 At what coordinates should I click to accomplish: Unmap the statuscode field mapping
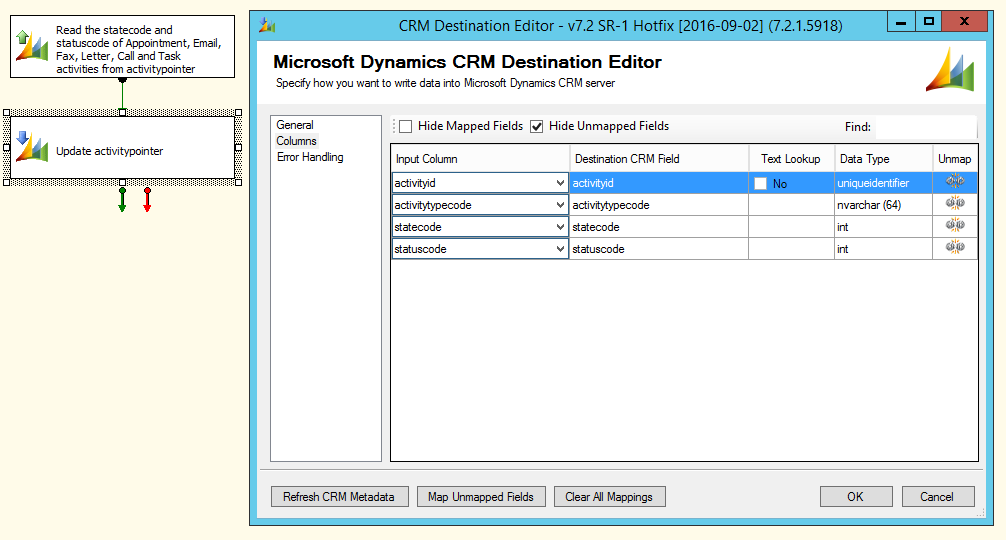click(x=955, y=248)
